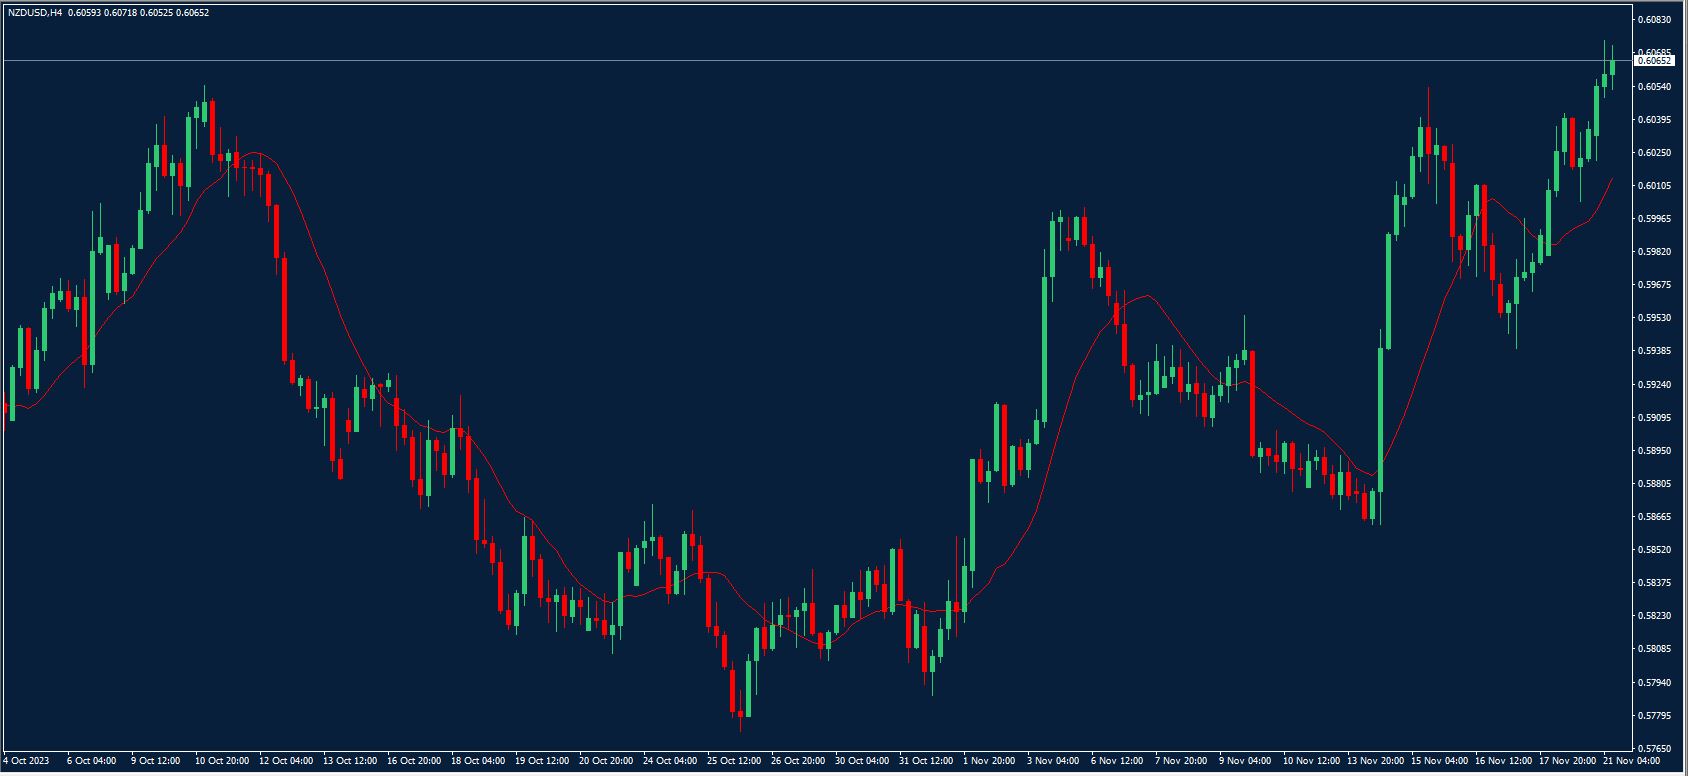Click the 0.59240 price scale label
The image size is (1688, 776).
click(1656, 384)
